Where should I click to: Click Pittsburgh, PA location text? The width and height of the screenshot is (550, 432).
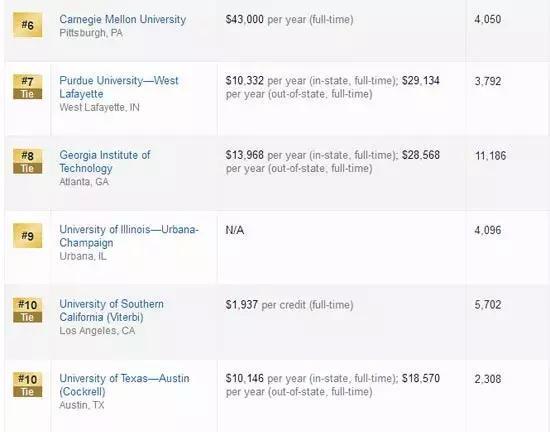91,33
